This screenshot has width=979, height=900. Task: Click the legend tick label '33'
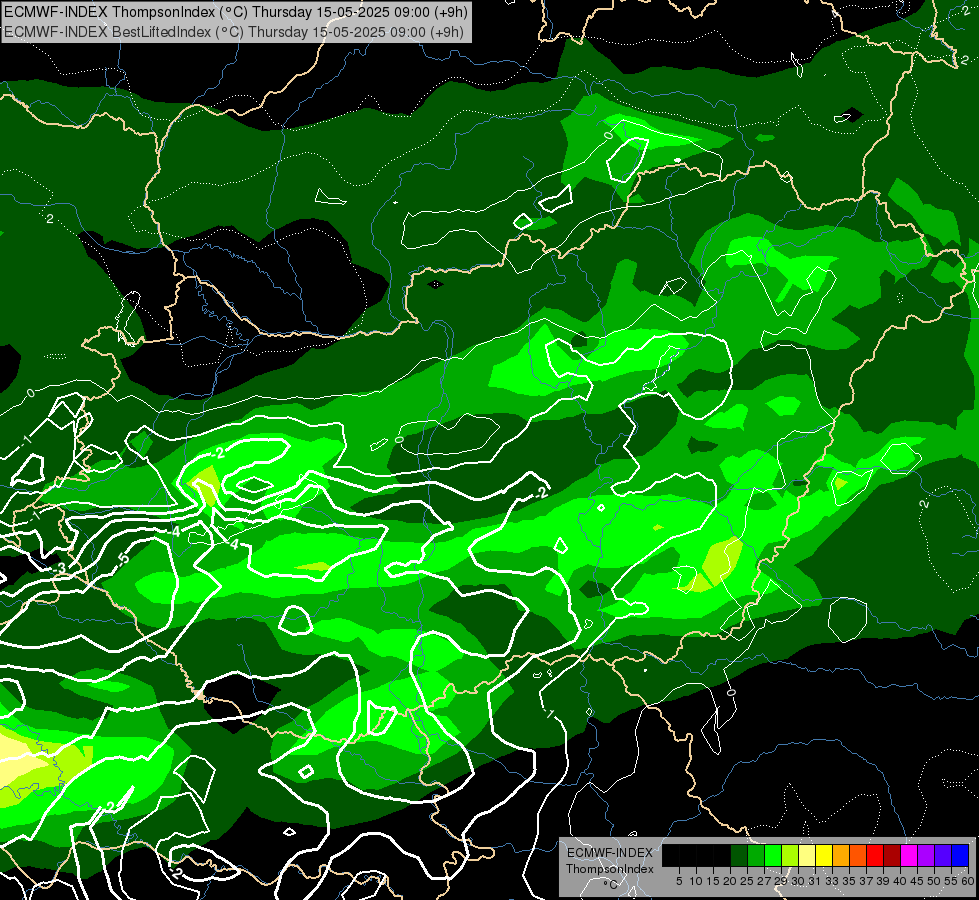point(832,881)
